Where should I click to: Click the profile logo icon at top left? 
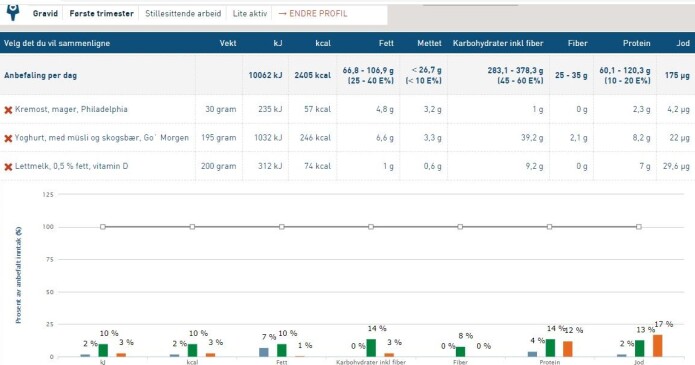13,12
